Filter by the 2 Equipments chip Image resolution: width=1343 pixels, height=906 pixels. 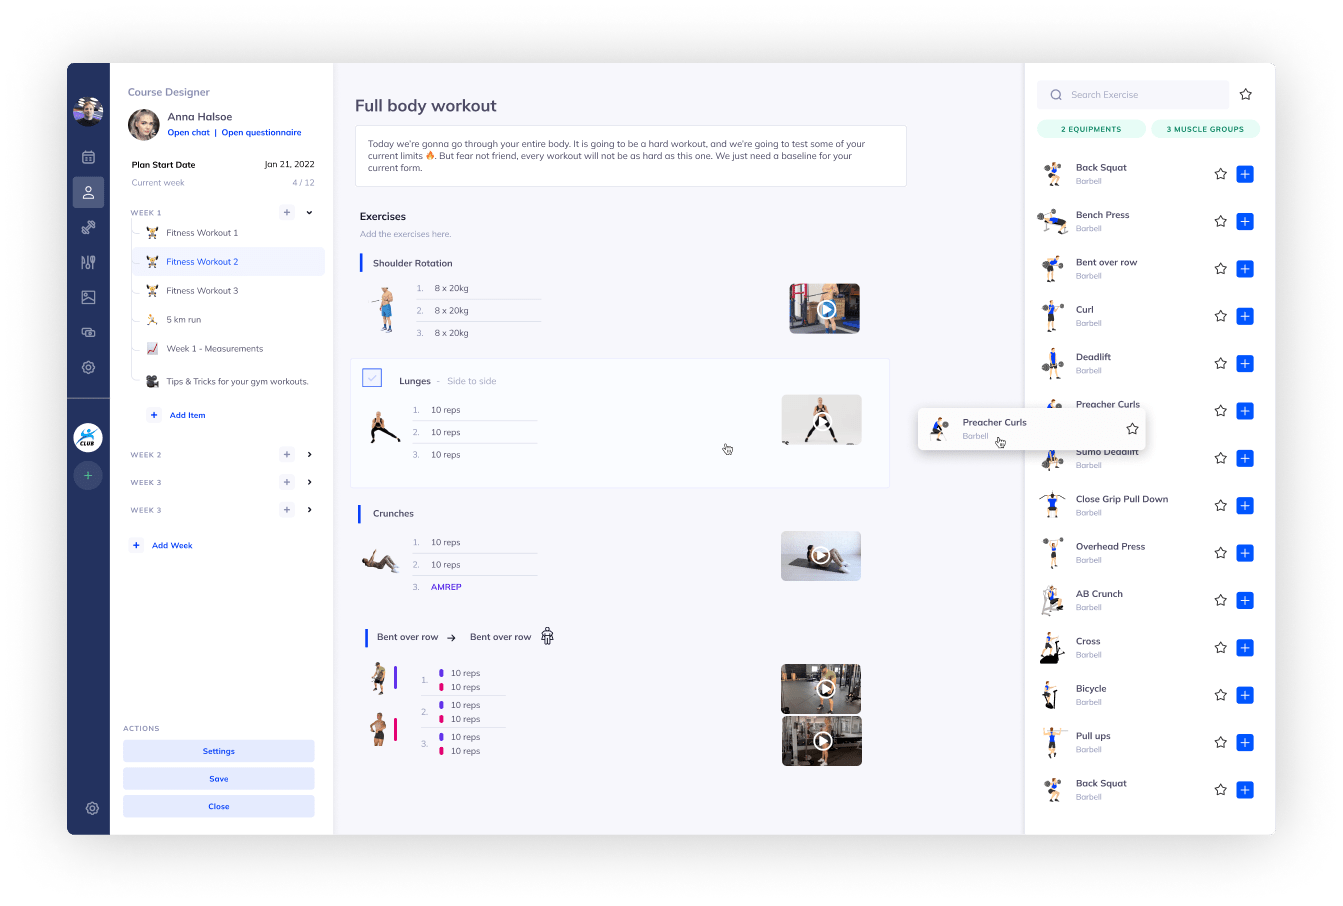click(1091, 129)
